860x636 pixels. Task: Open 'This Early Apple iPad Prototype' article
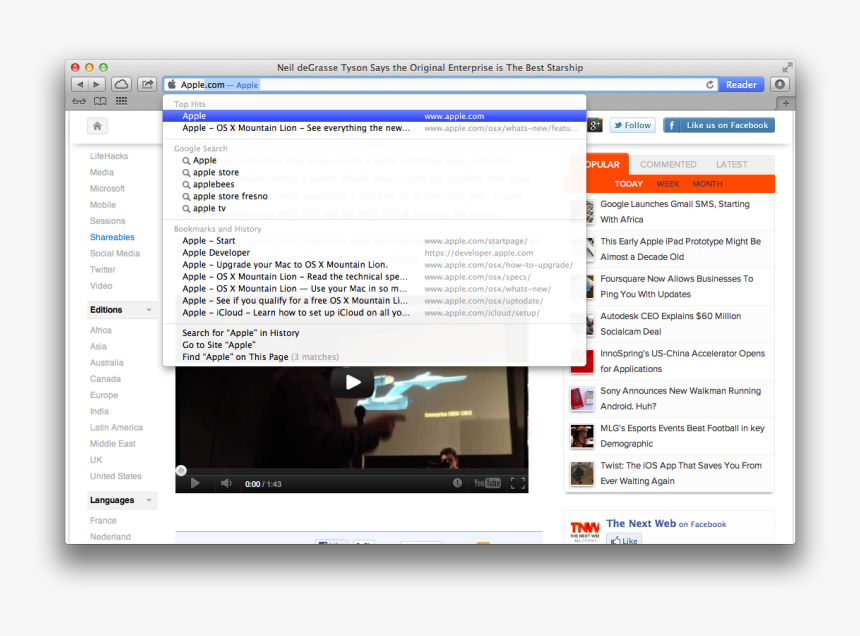click(680, 249)
